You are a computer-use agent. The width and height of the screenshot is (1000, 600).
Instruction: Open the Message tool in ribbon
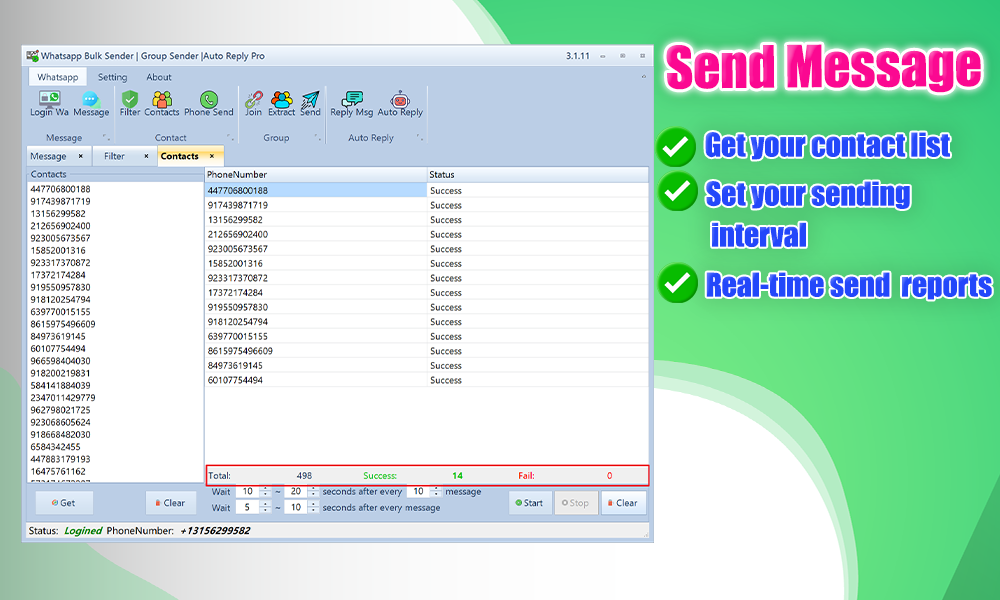point(91,104)
